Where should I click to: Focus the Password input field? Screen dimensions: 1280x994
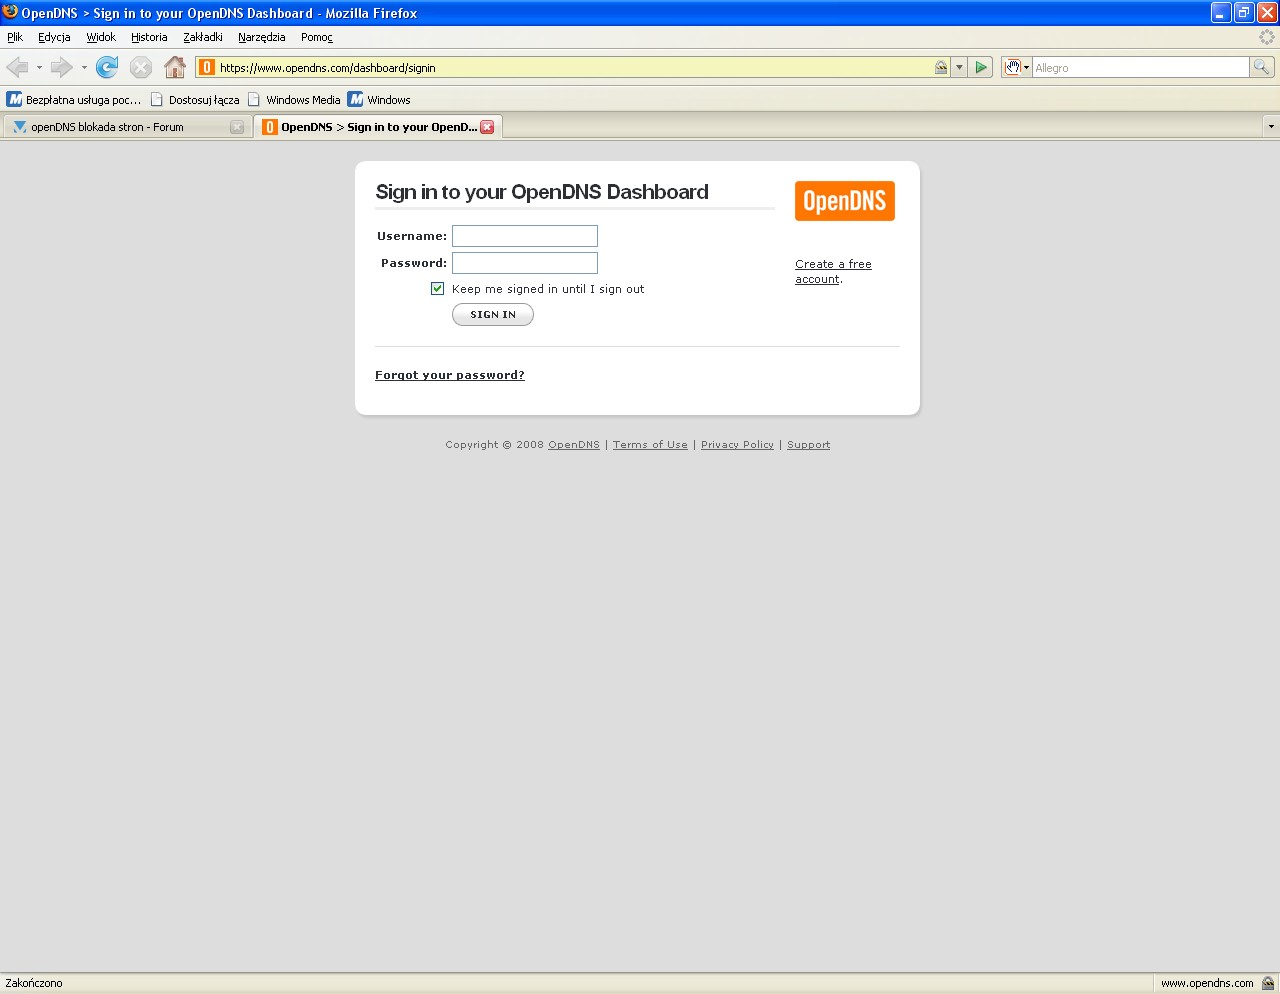pyautogui.click(x=525, y=263)
